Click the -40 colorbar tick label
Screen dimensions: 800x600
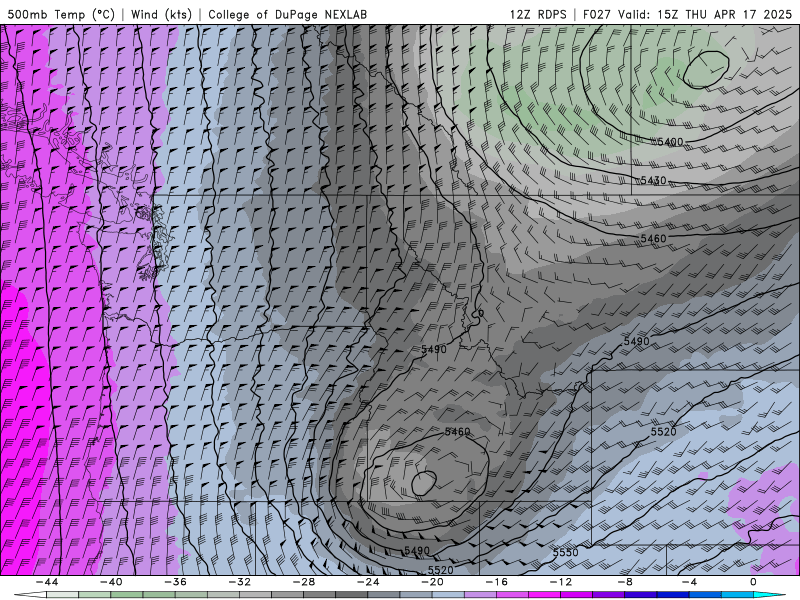[111, 582]
